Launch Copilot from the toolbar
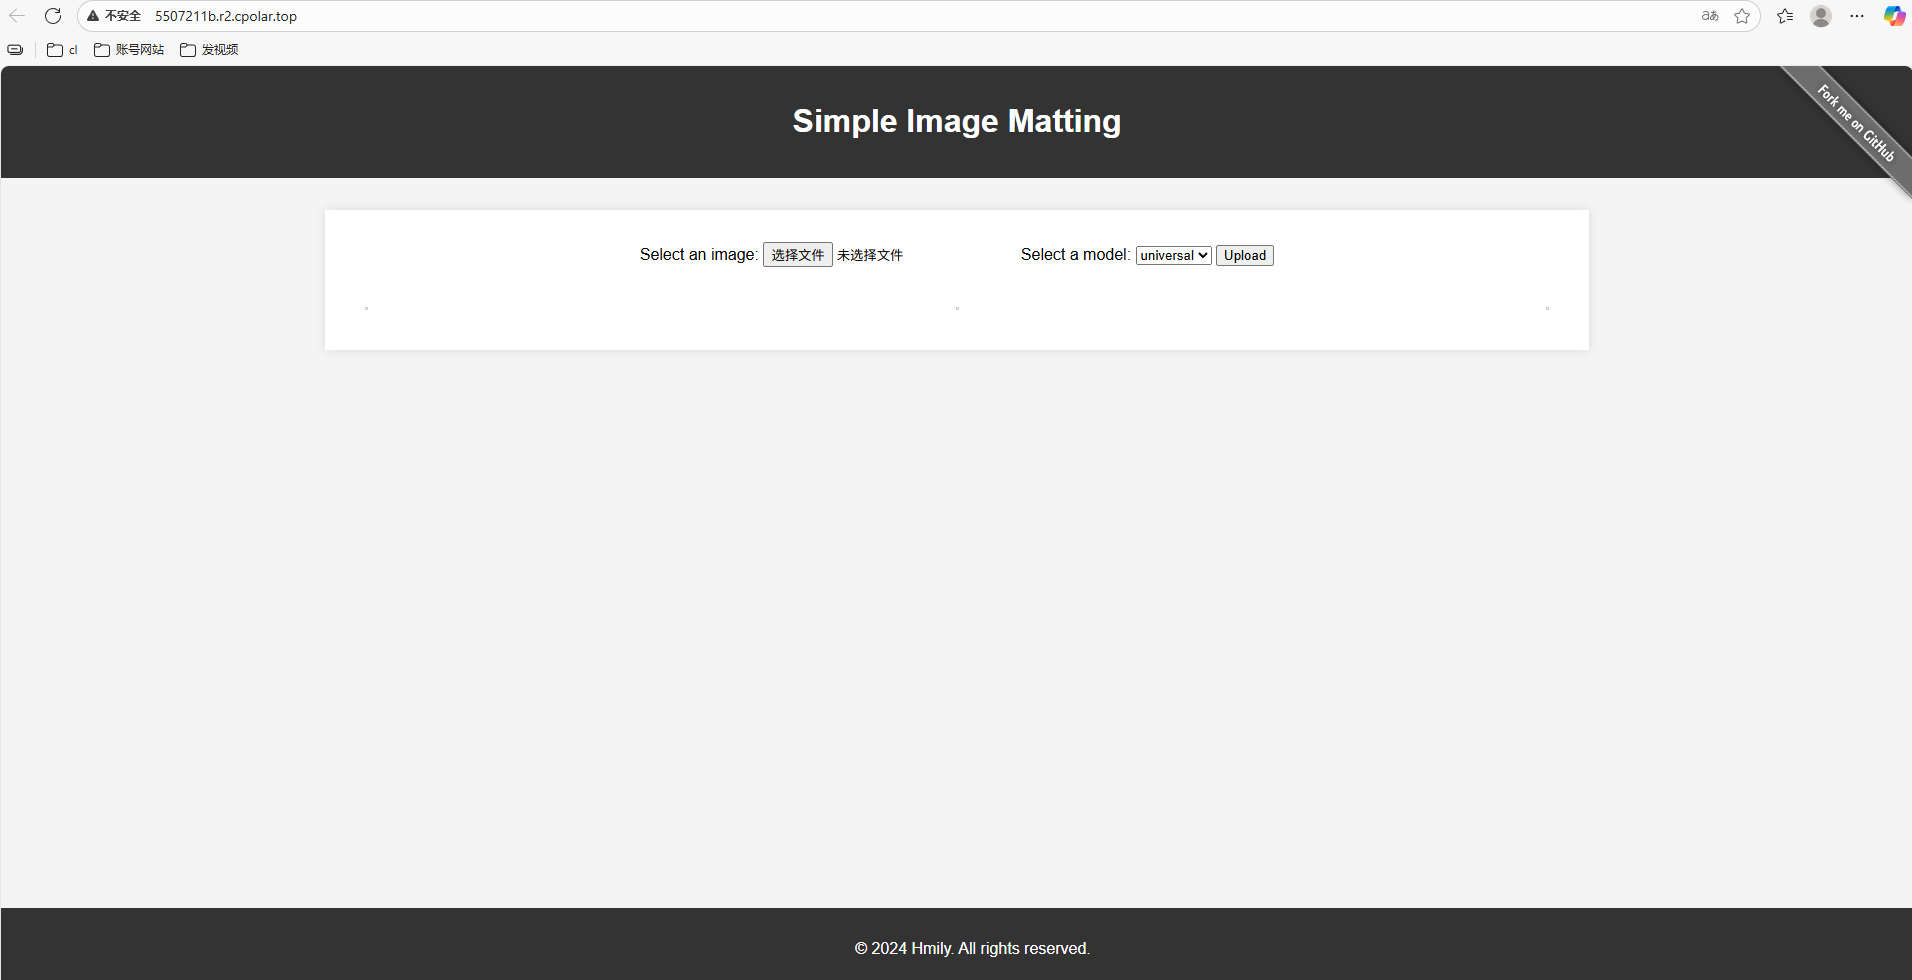1912x980 pixels. coord(1894,16)
